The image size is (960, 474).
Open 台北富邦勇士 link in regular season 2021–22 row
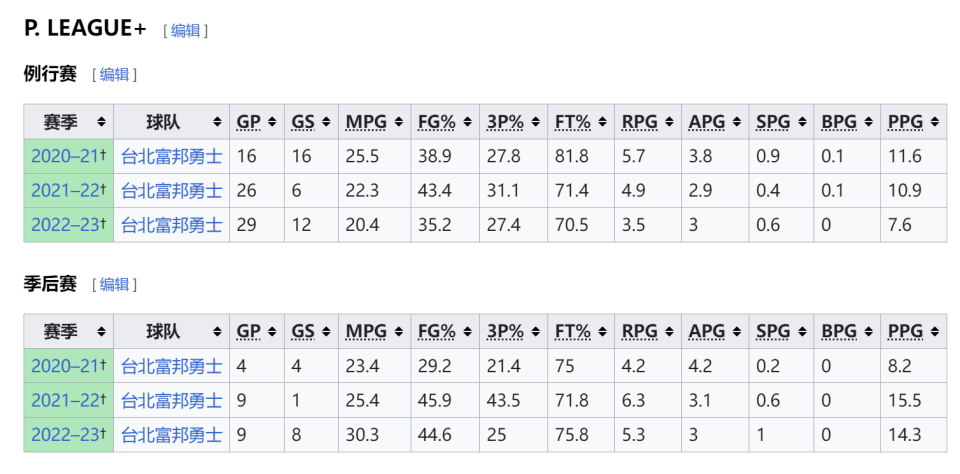tap(172, 190)
